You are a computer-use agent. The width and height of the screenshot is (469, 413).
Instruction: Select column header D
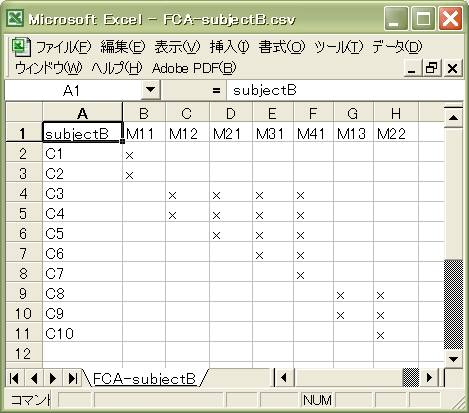(231, 114)
